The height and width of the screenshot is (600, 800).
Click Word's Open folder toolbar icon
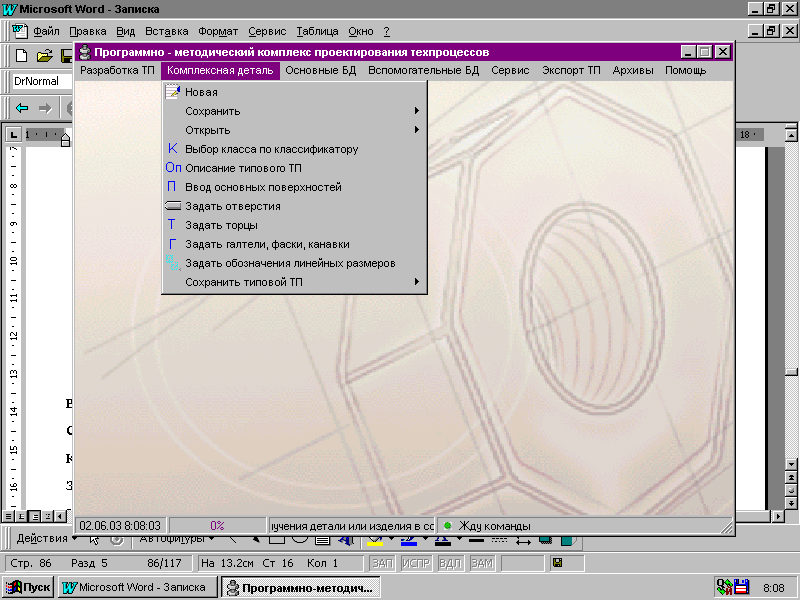coord(45,55)
